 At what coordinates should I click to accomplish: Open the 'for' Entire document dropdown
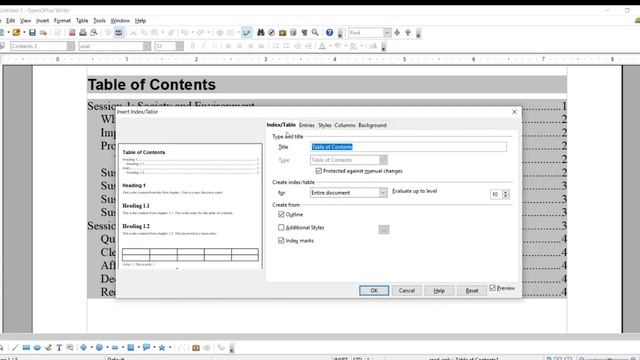(x=383, y=192)
